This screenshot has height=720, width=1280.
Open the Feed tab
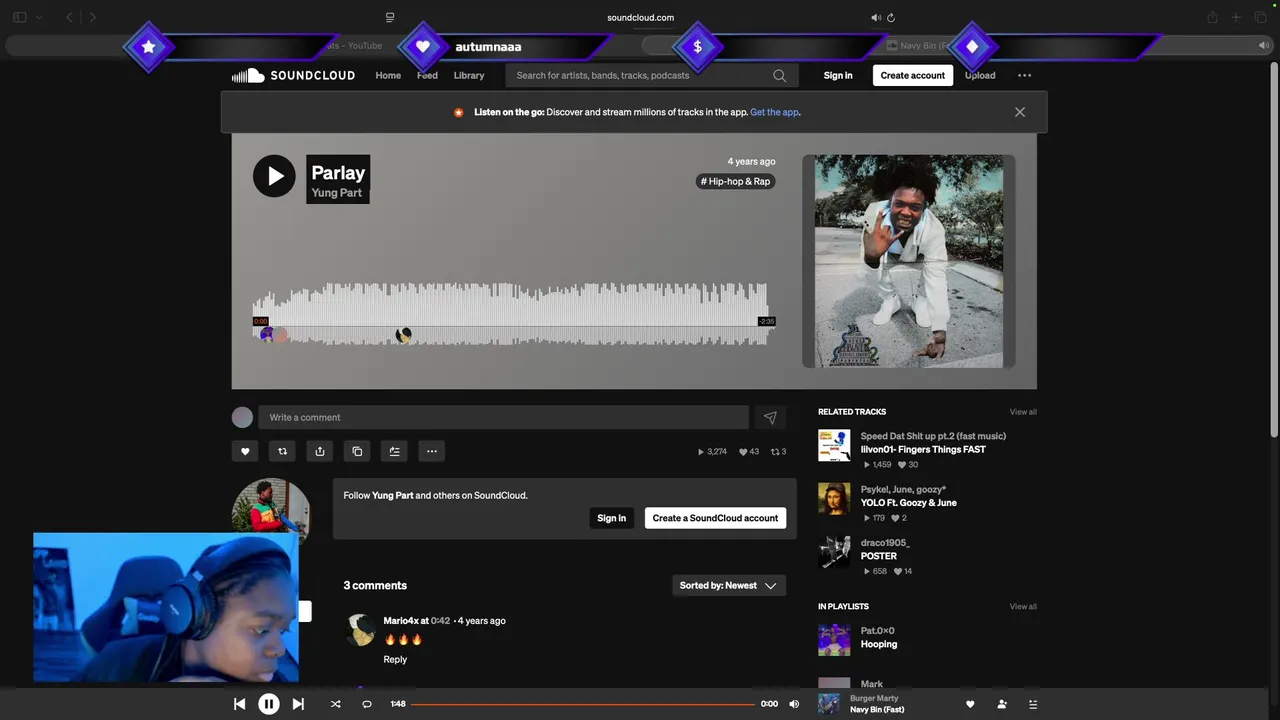coord(427,75)
